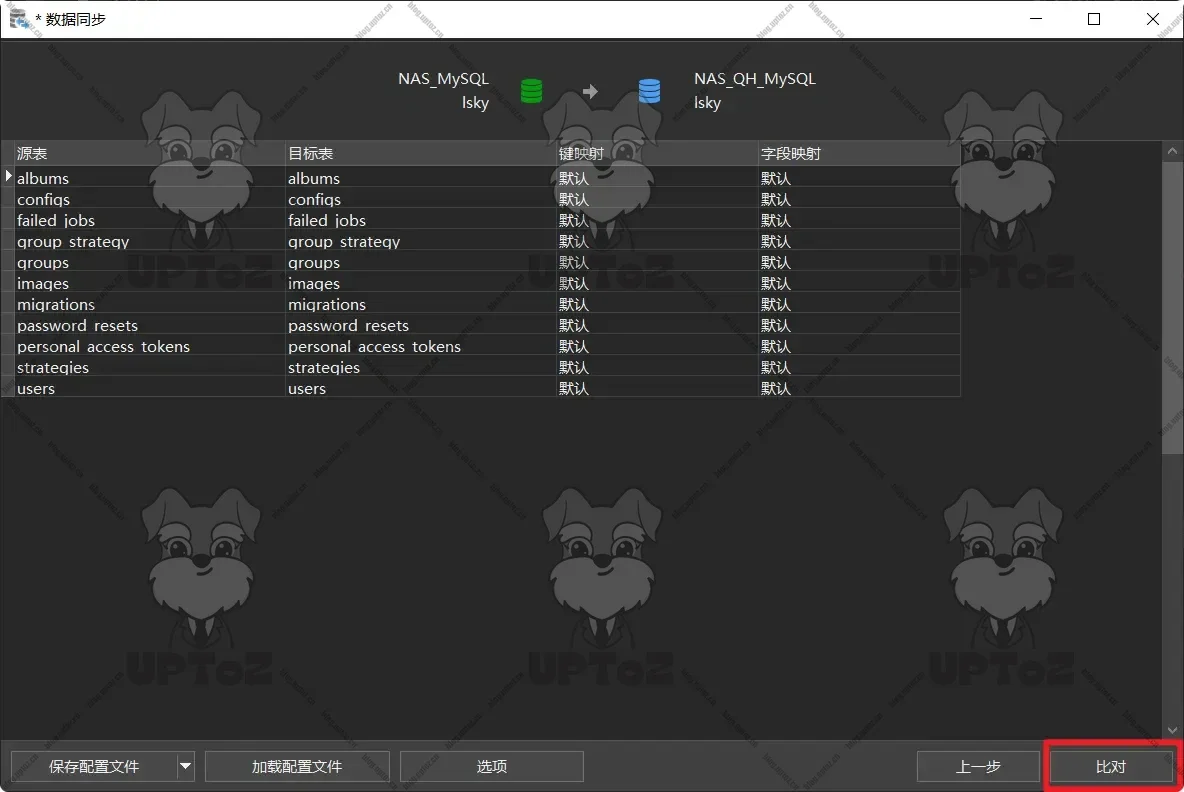Viewport: 1184px width, 792px height.
Task: Click key mapping 默认 for users row
Action: [657, 389]
